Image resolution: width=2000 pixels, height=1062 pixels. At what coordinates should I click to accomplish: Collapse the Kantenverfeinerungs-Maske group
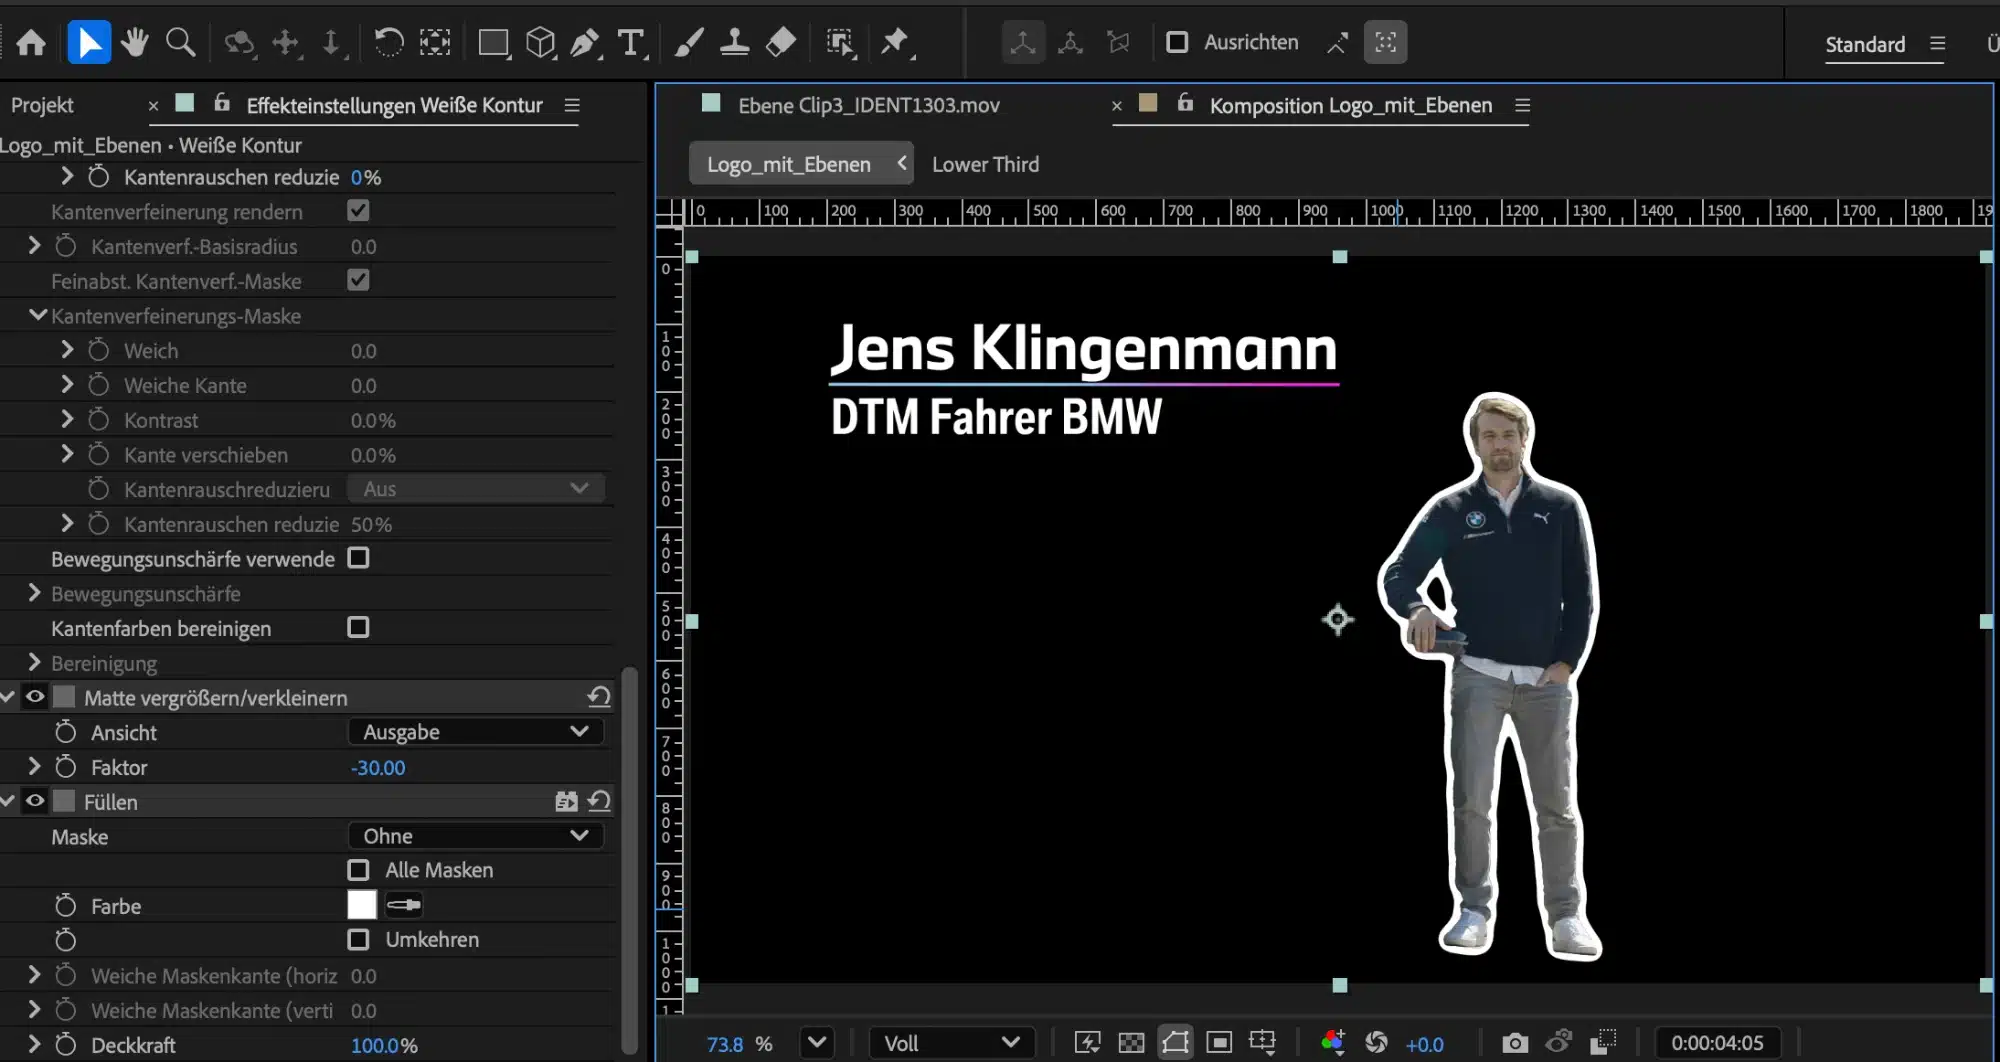(x=38, y=315)
